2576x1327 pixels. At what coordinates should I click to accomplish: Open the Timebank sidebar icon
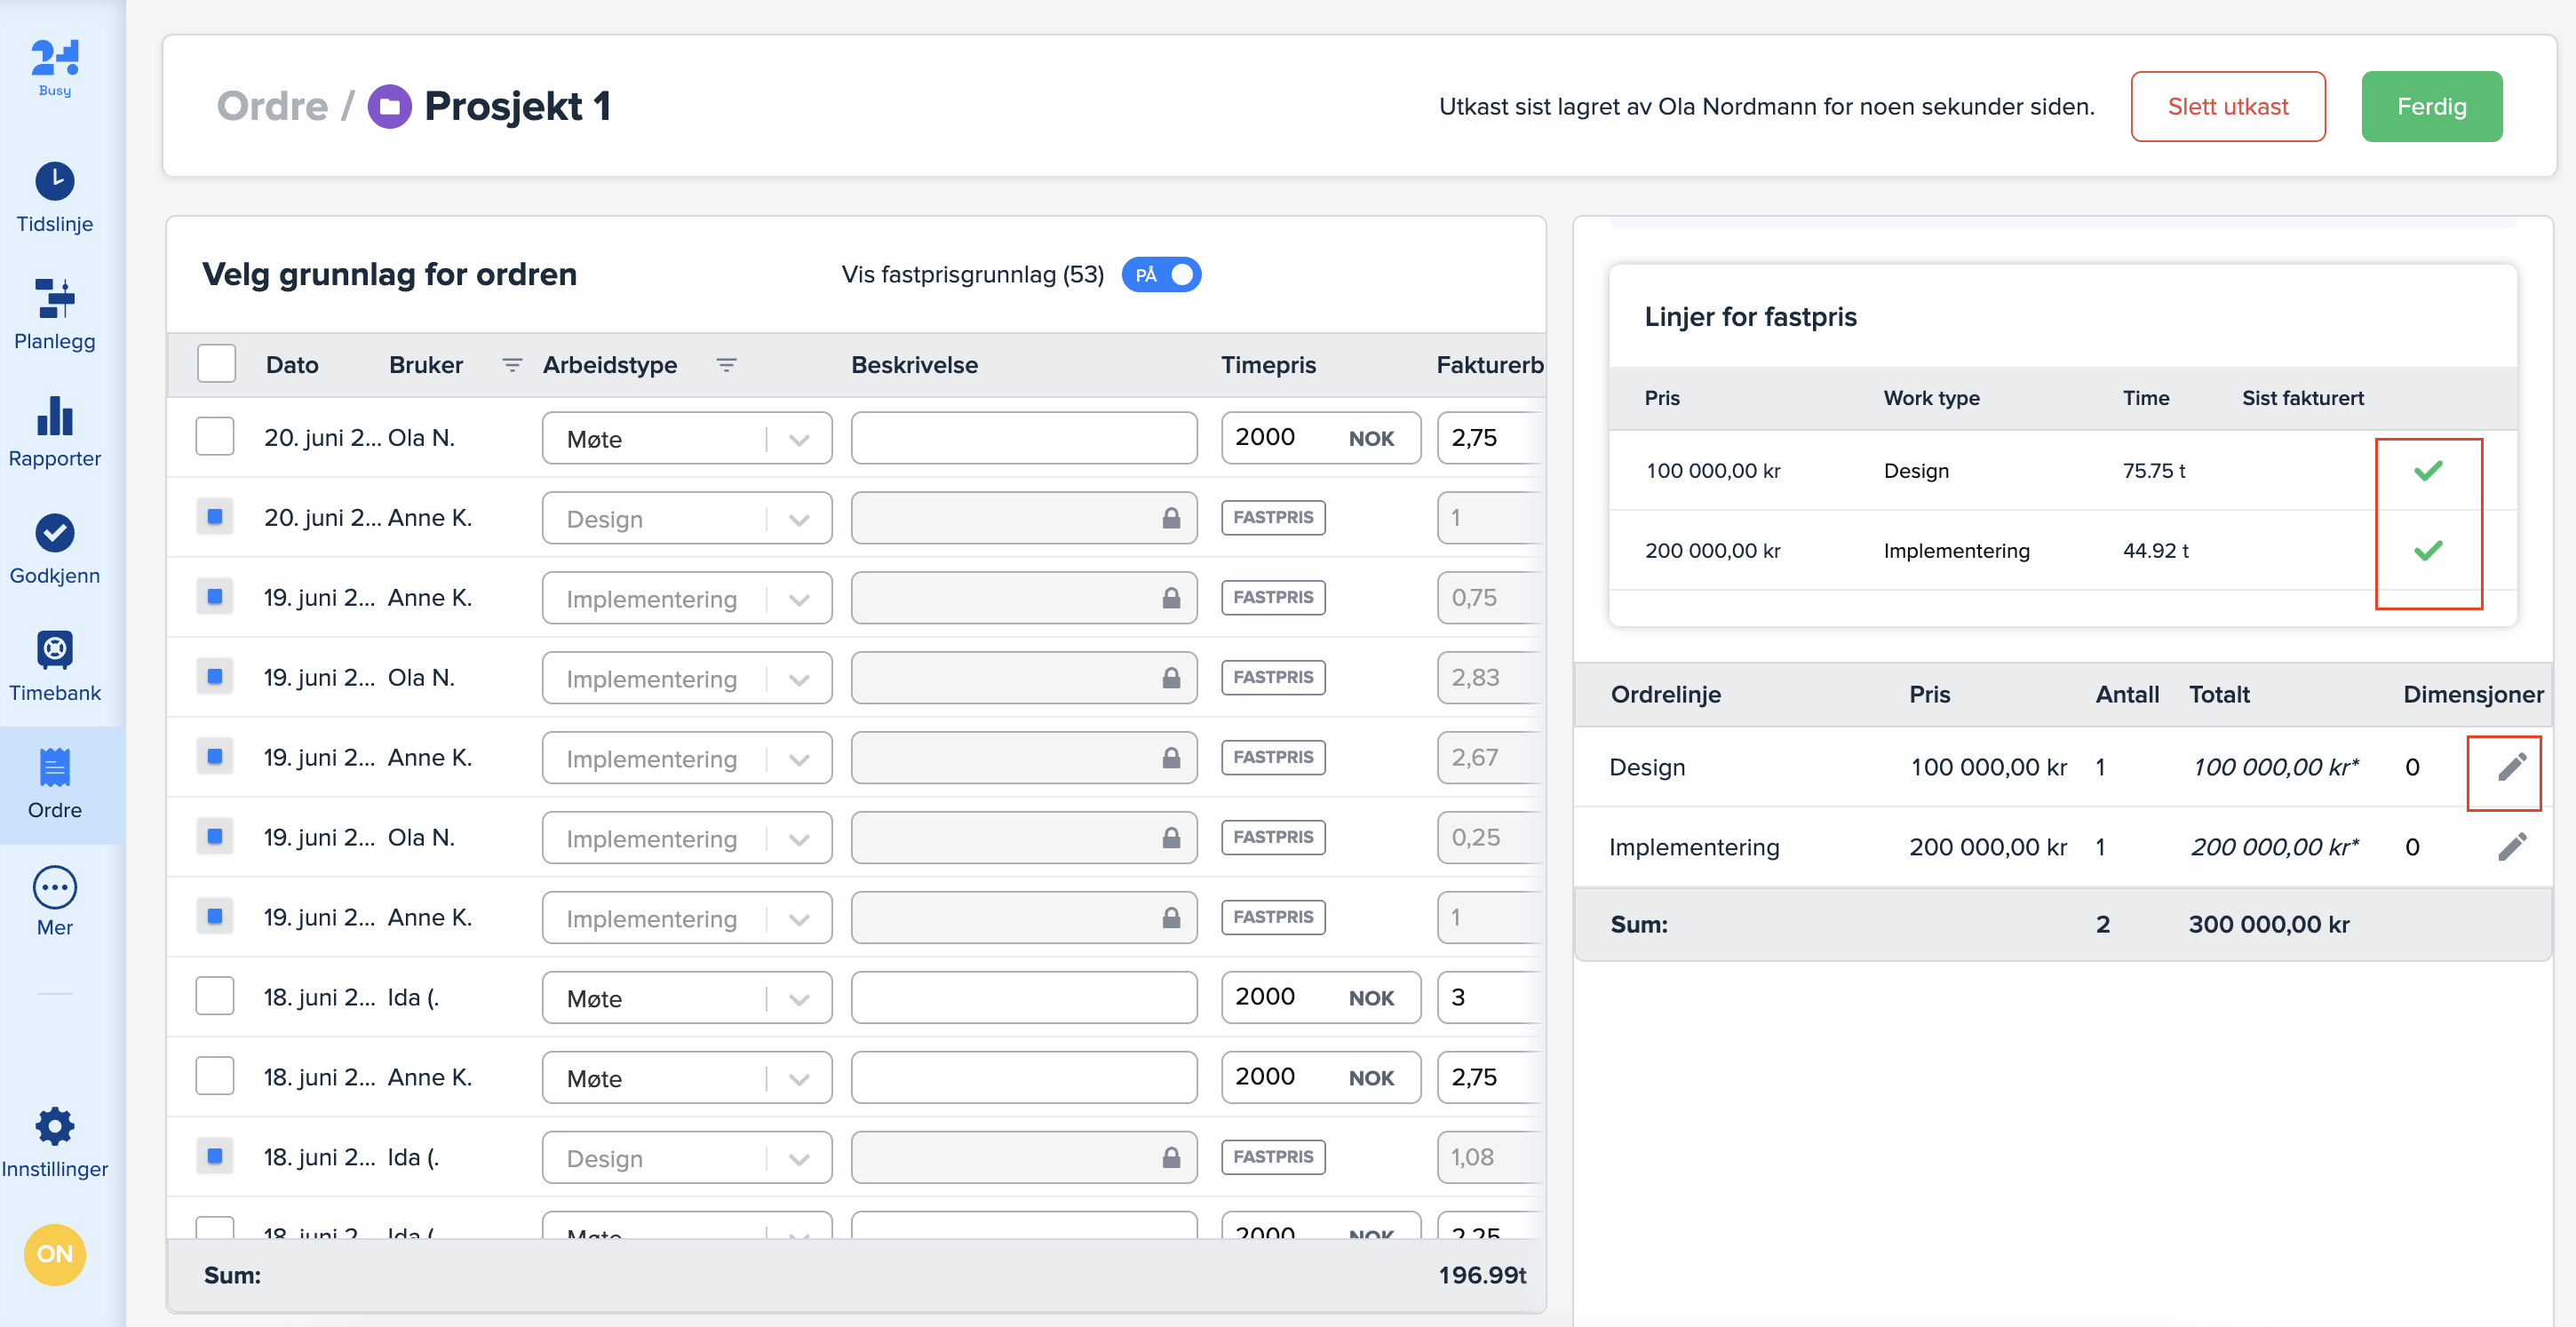tap(55, 650)
